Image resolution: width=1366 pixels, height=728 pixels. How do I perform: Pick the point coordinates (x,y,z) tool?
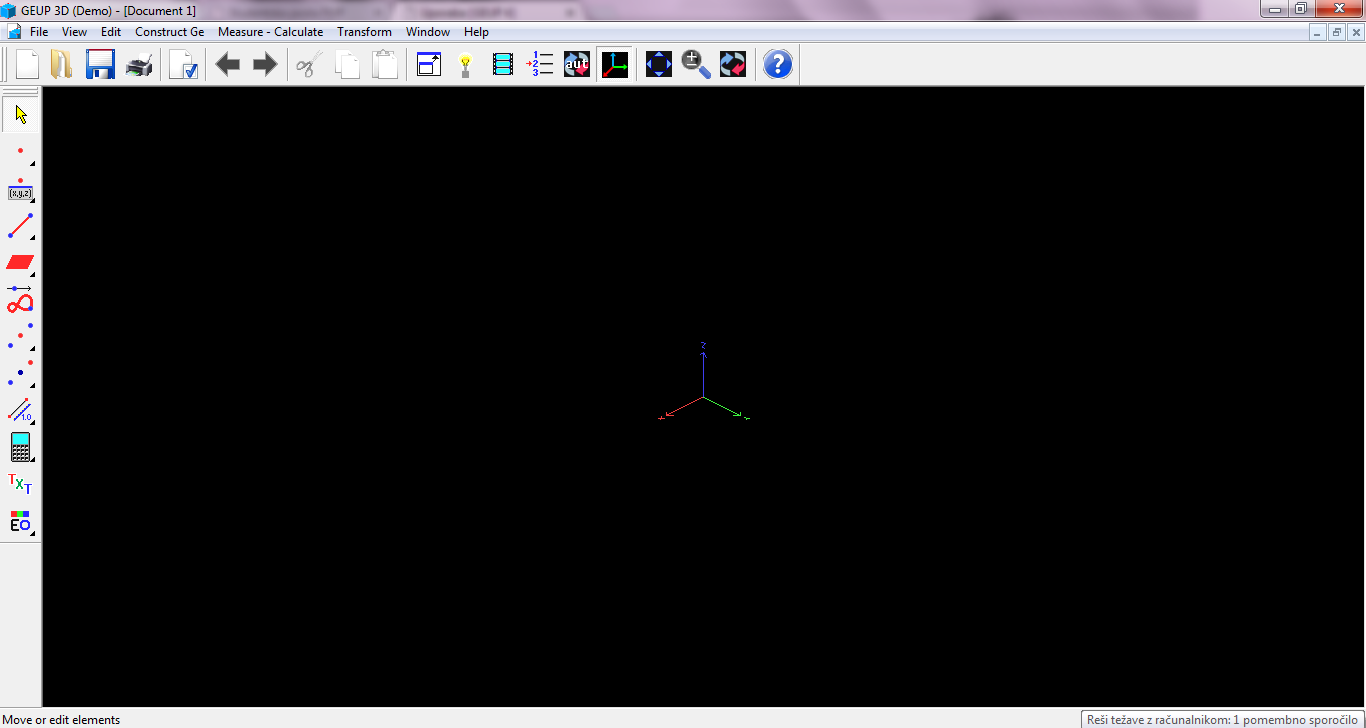point(18,193)
